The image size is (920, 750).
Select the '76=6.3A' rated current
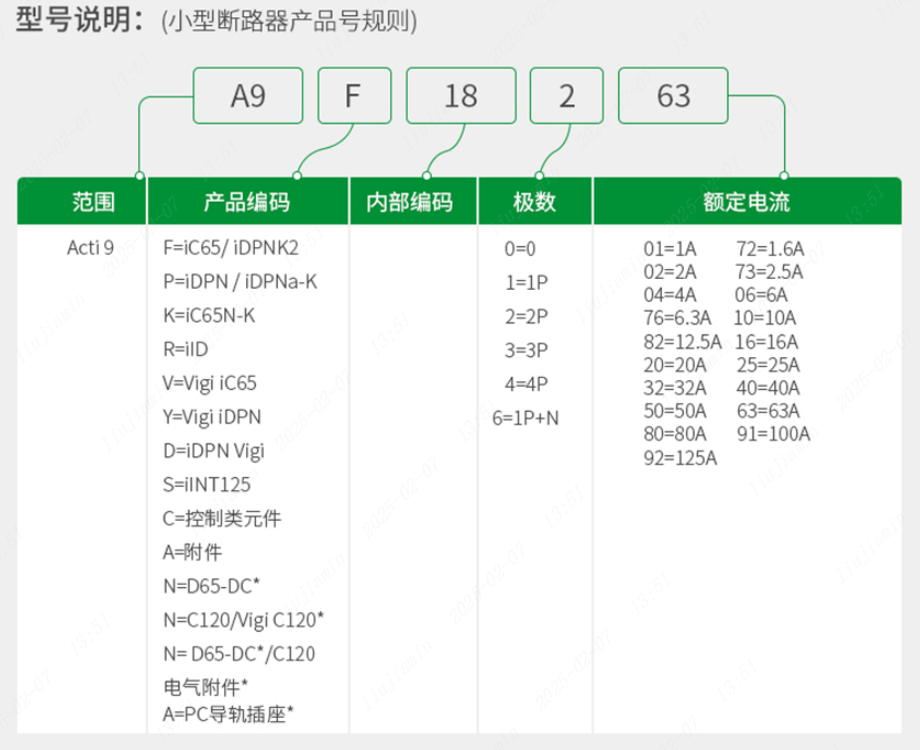[x=677, y=318]
